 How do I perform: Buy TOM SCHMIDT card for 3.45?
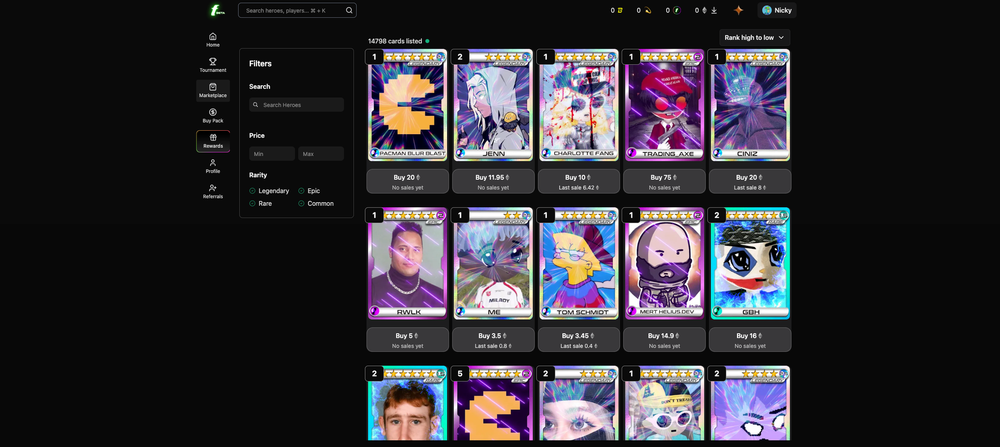(578, 339)
